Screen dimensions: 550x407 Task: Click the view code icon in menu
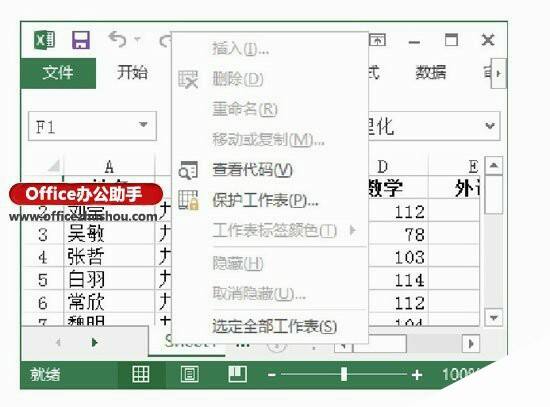click(188, 170)
